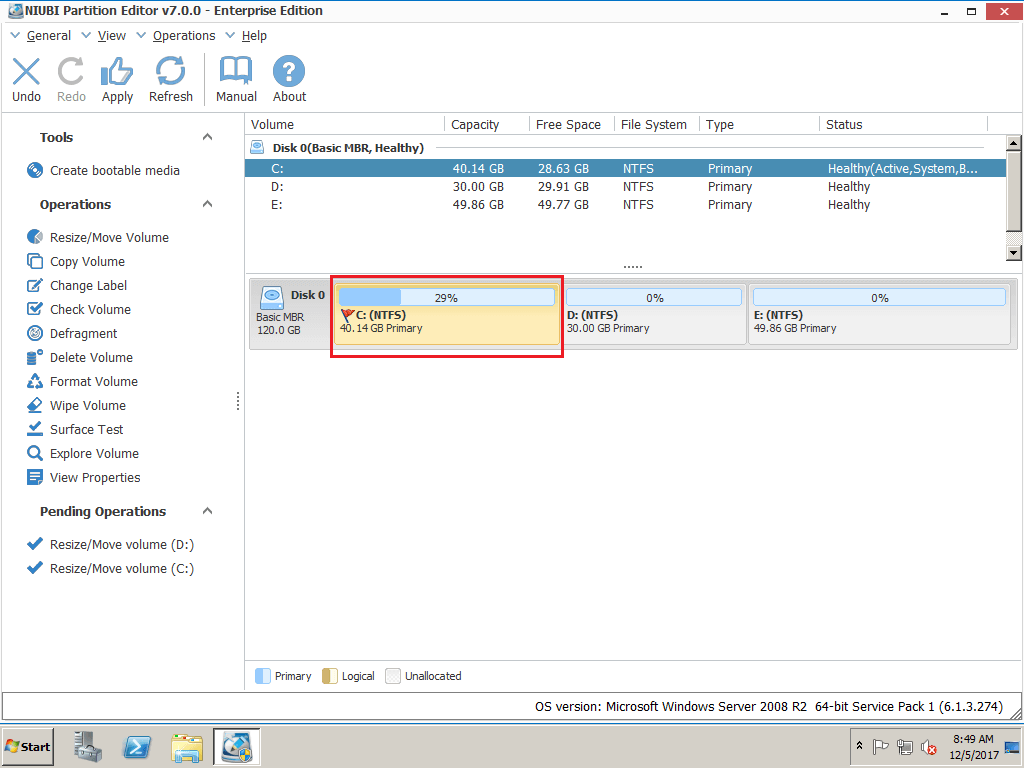Select the Format Volume operation
Screen dimensions: 1024x768
pyautogui.click(x=94, y=382)
